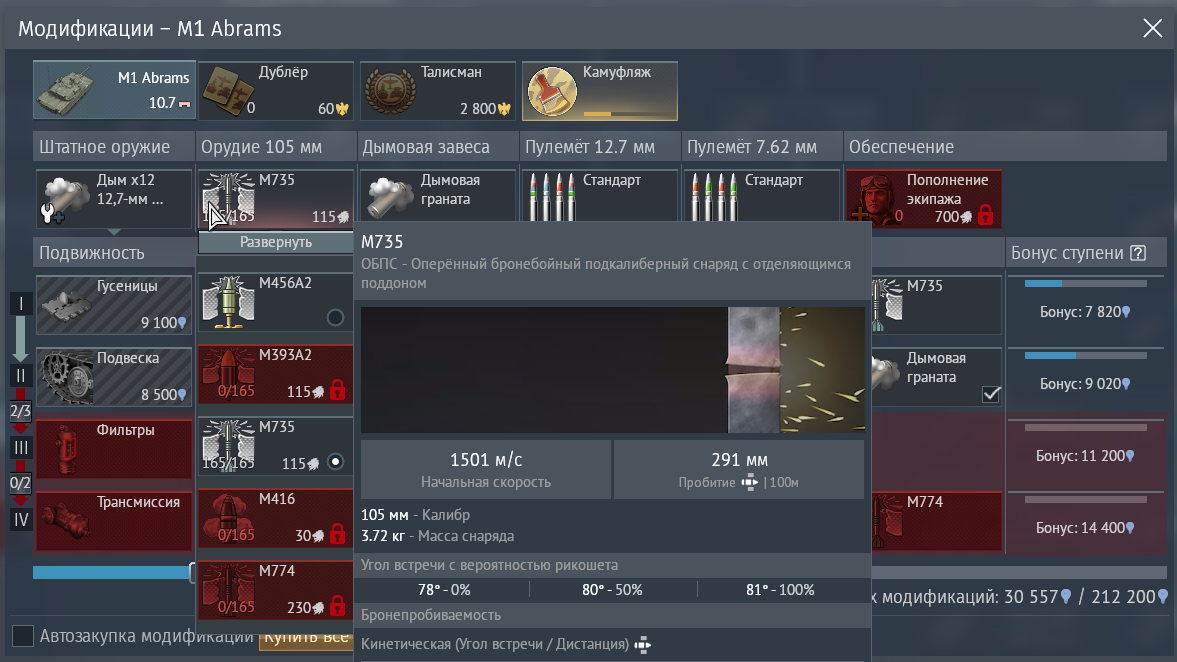This screenshot has height=662, width=1177.
Task: Select tier III marker
Action: pos(20,447)
